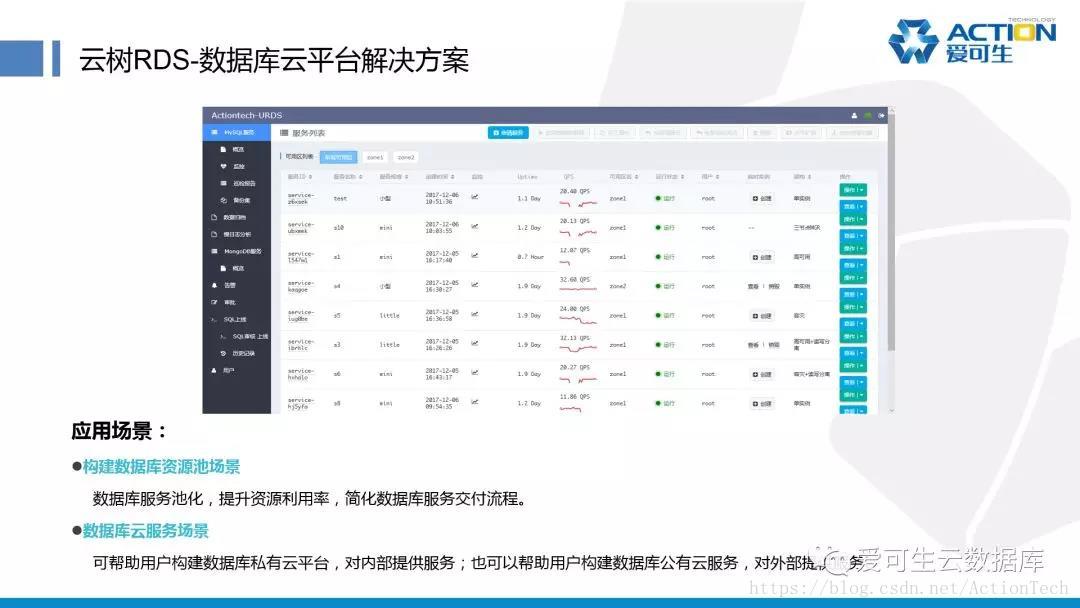Open monitoring chart icon in s8 row
This screenshot has width=1080, height=608.
coord(475,402)
